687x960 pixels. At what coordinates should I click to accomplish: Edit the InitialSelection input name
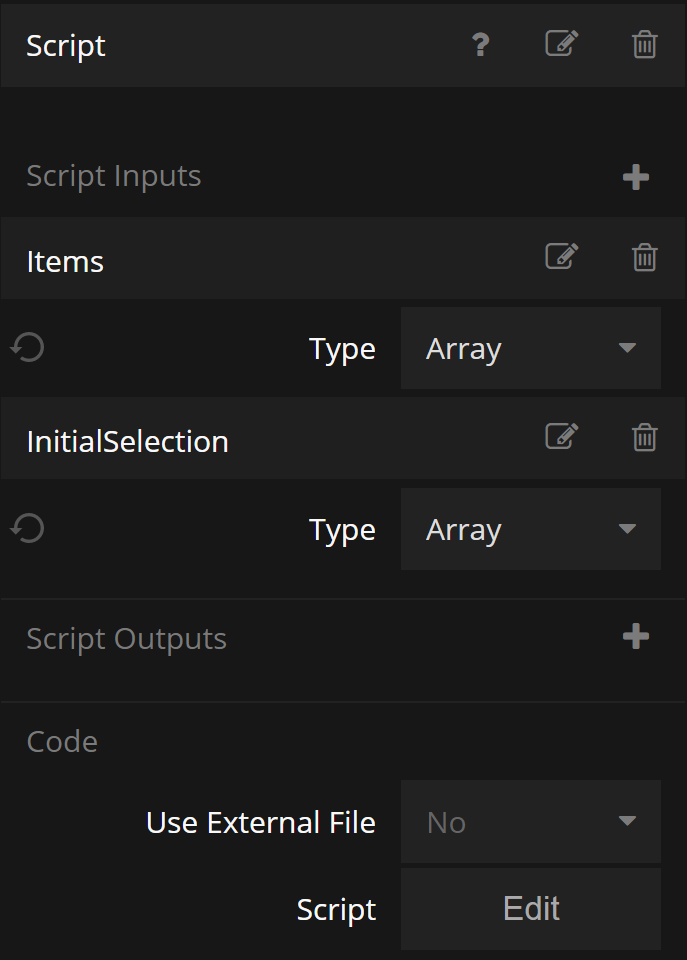[561, 437]
